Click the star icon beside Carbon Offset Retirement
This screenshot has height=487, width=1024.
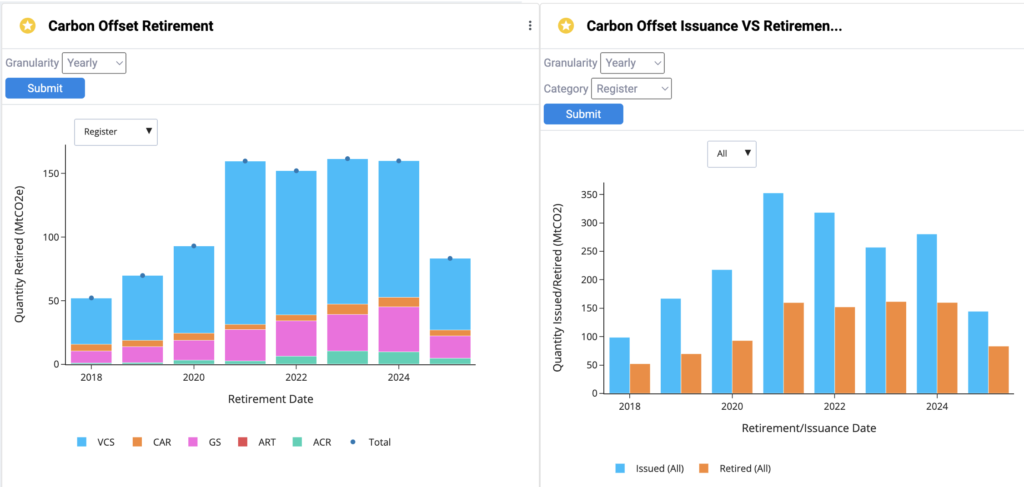[x=28, y=26]
